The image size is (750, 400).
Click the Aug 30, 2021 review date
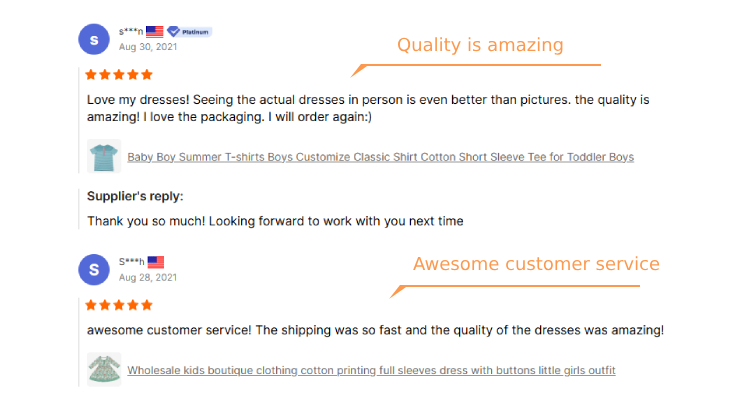click(x=148, y=47)
